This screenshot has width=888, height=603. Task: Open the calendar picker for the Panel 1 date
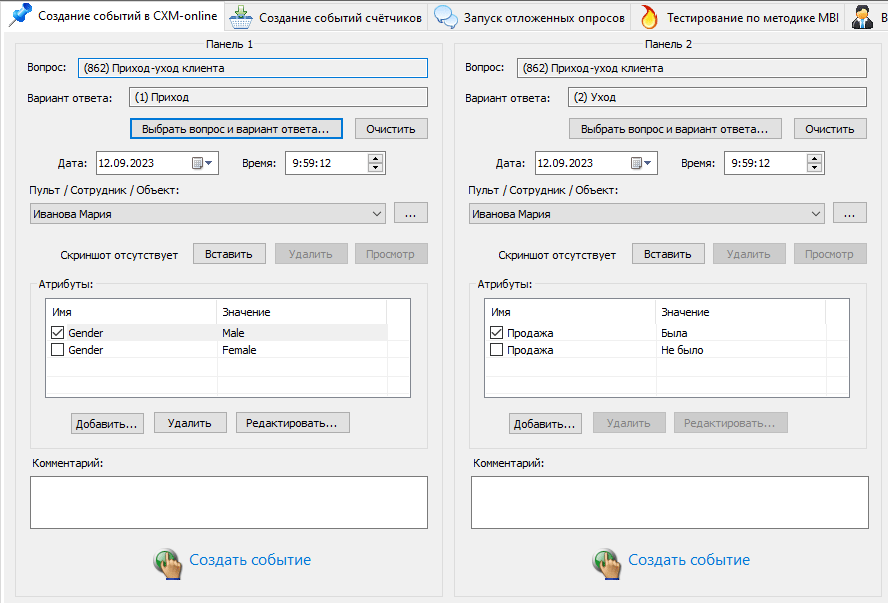point(203,163)
